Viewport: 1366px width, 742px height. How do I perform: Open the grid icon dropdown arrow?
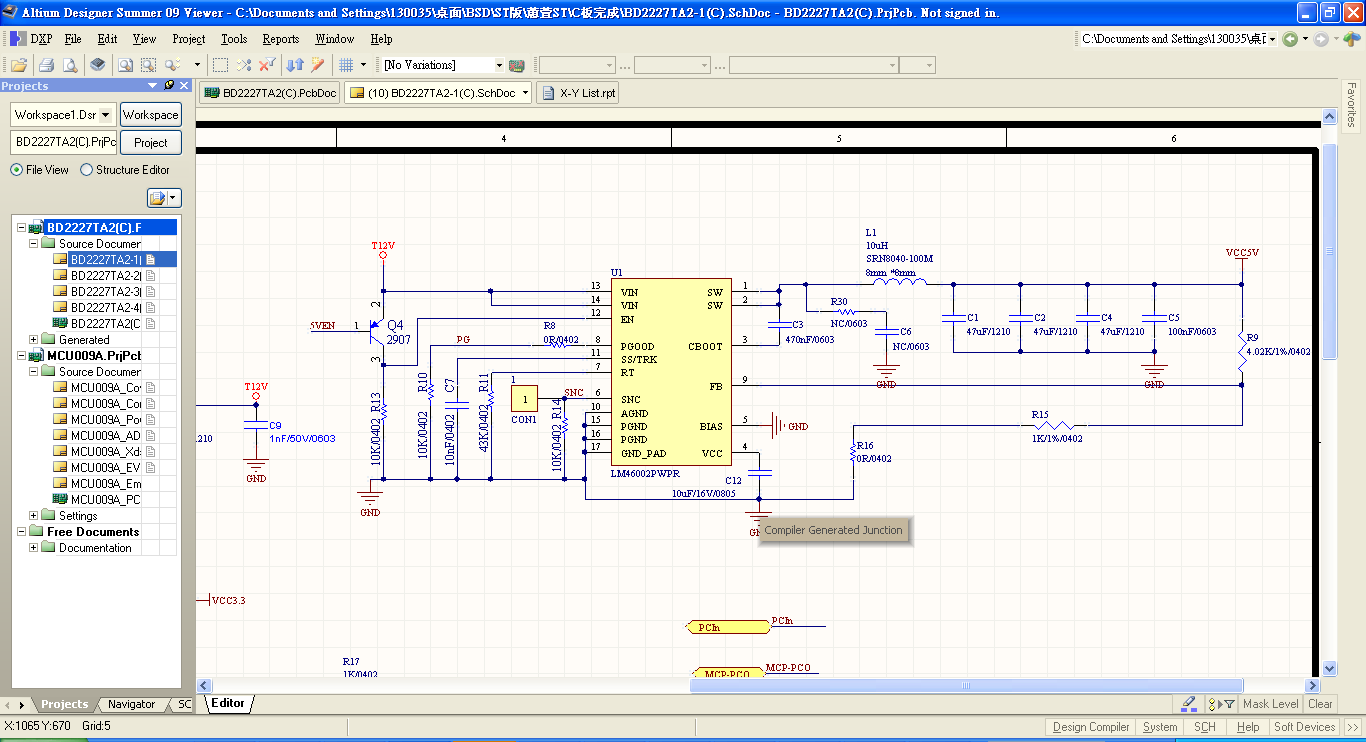coord(362,65)
